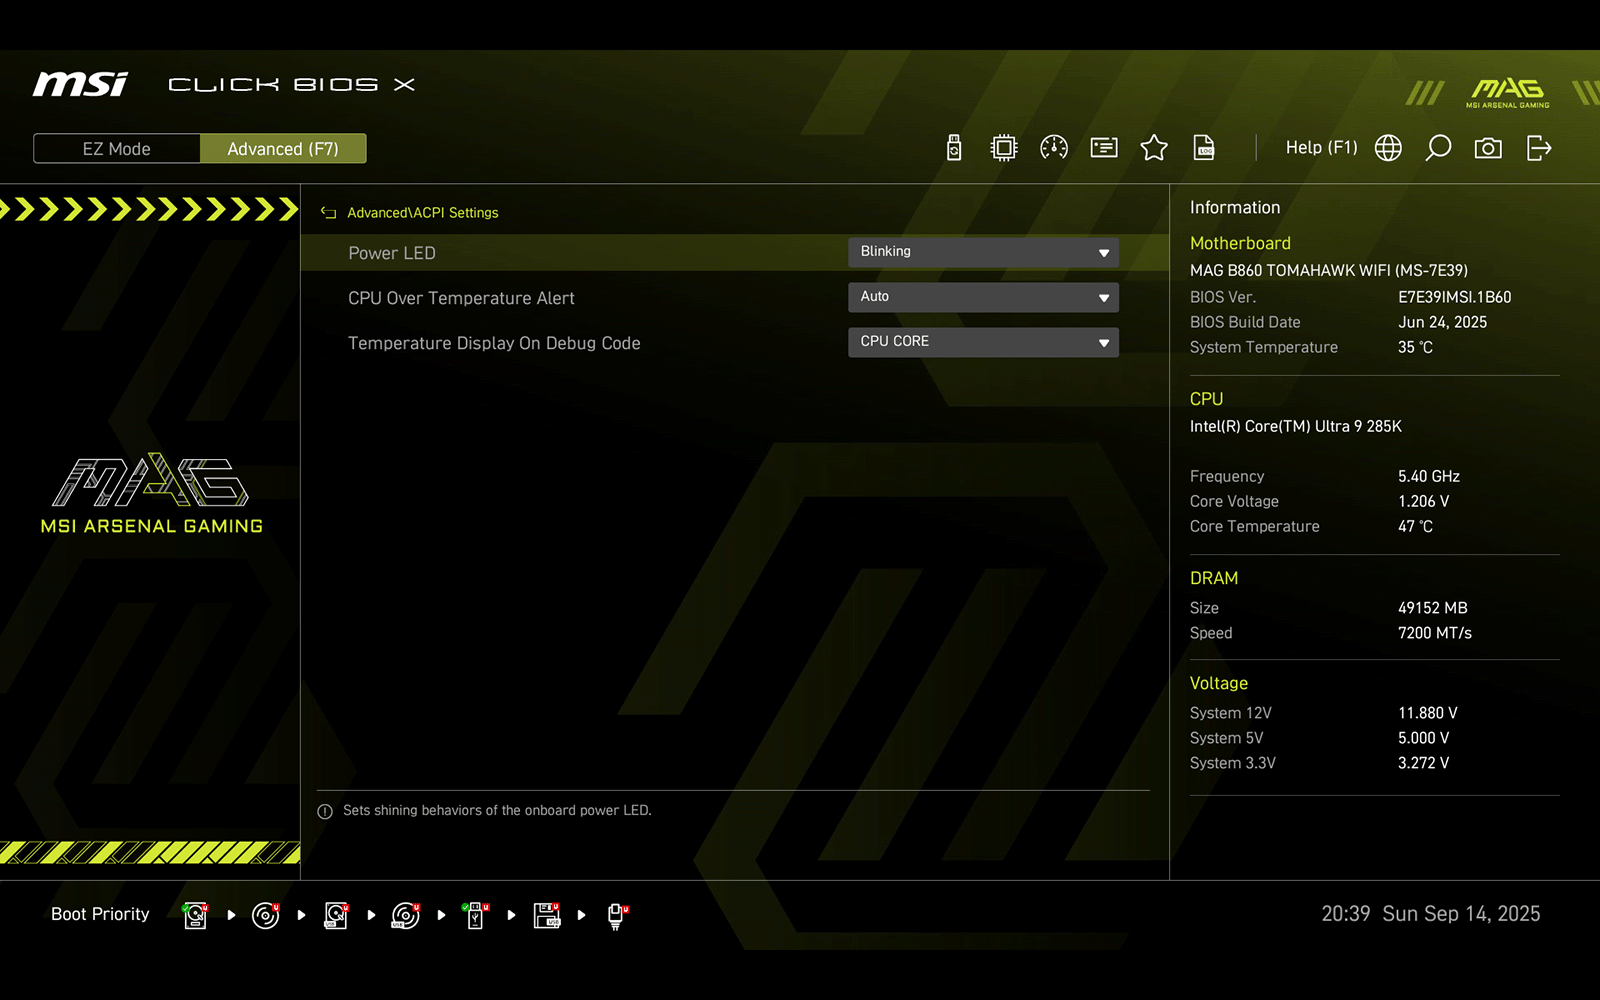Select the network cable boot device icon
The image size is (1600, 1000).
click(x=617, y=916)
